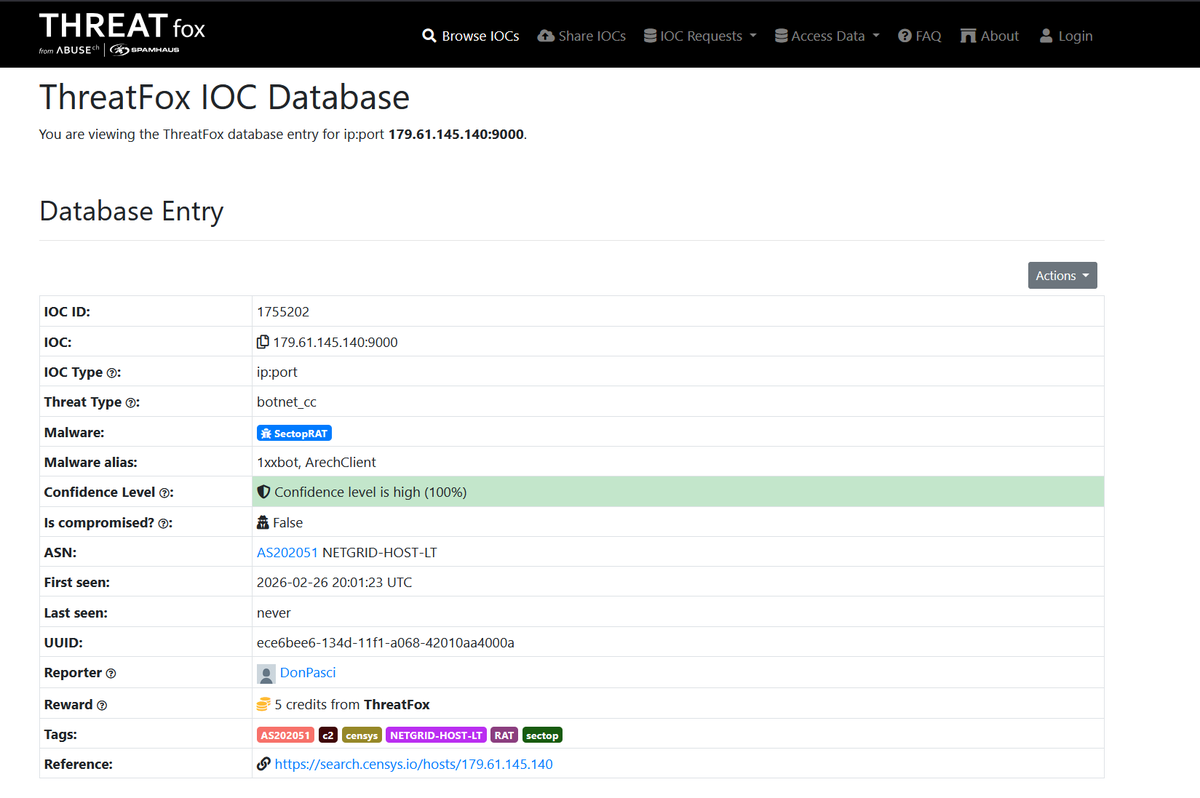Click the censys tag

[362, 735]
